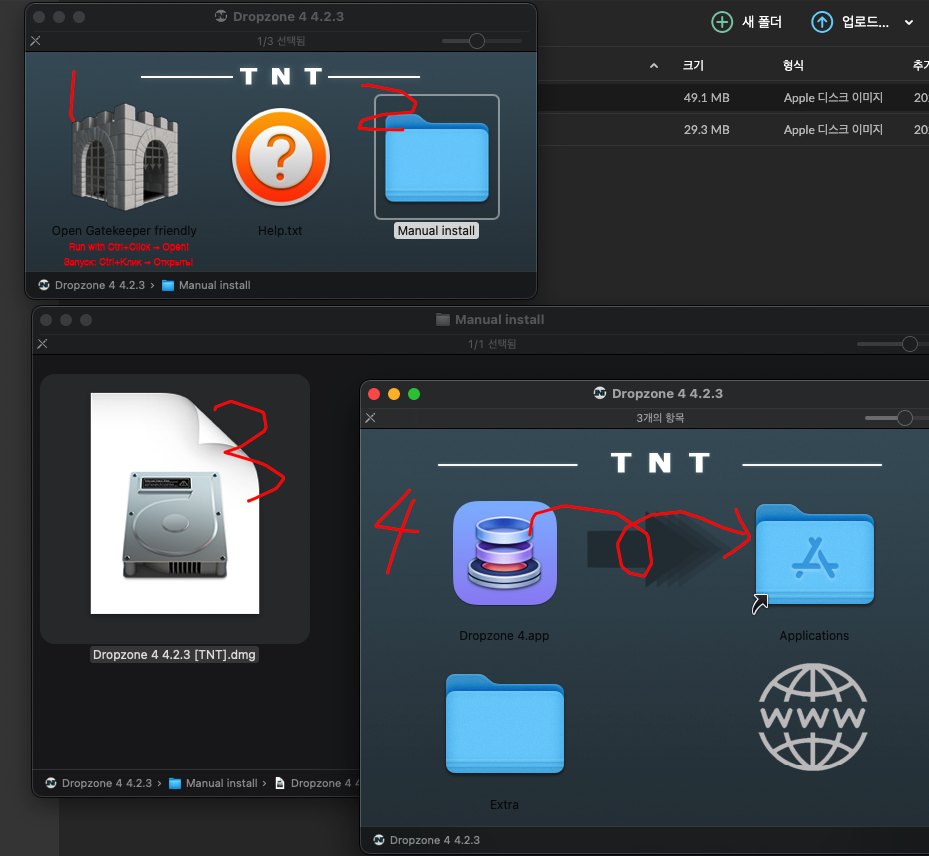
Task: Adjust icon size slider in top Dropzone window
Action: coord(476,41)
